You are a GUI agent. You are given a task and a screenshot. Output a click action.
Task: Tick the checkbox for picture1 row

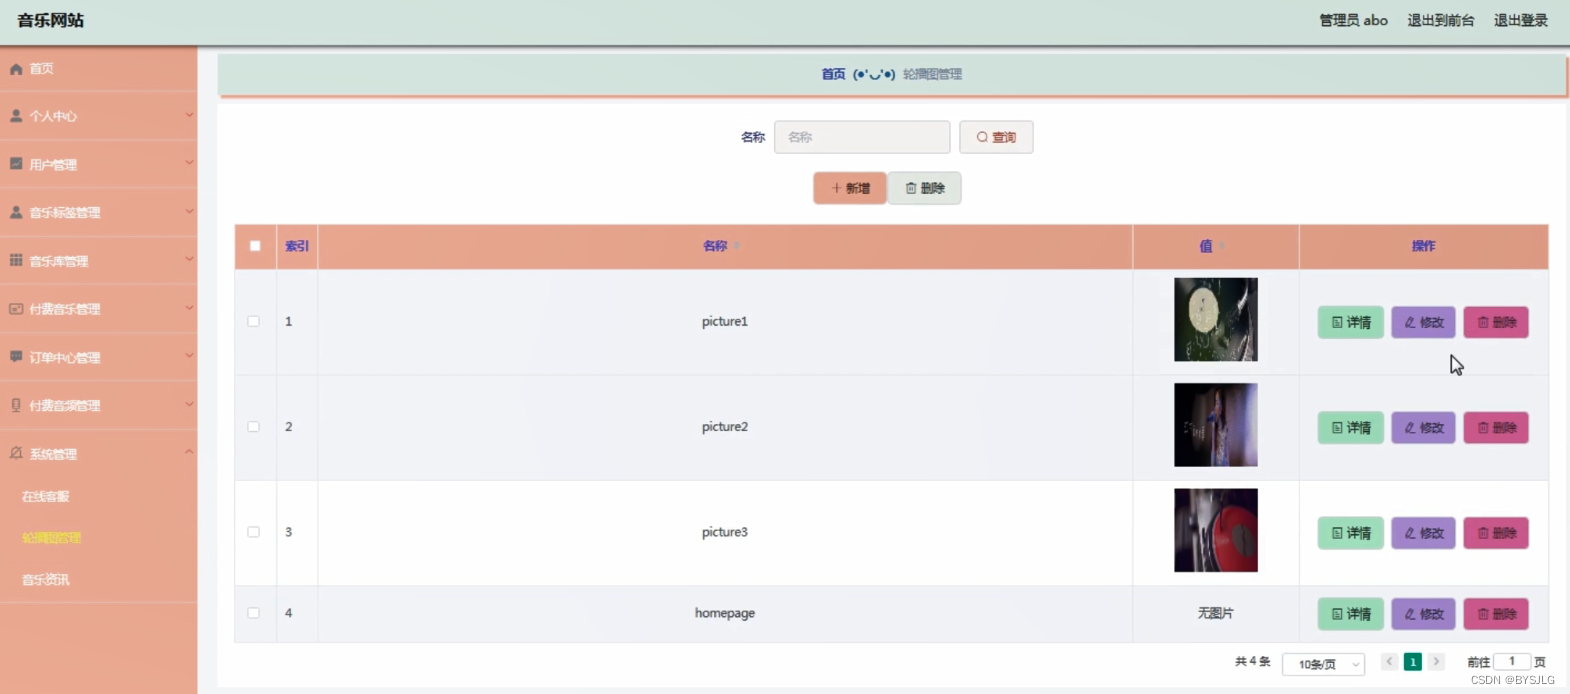point(253,321)
